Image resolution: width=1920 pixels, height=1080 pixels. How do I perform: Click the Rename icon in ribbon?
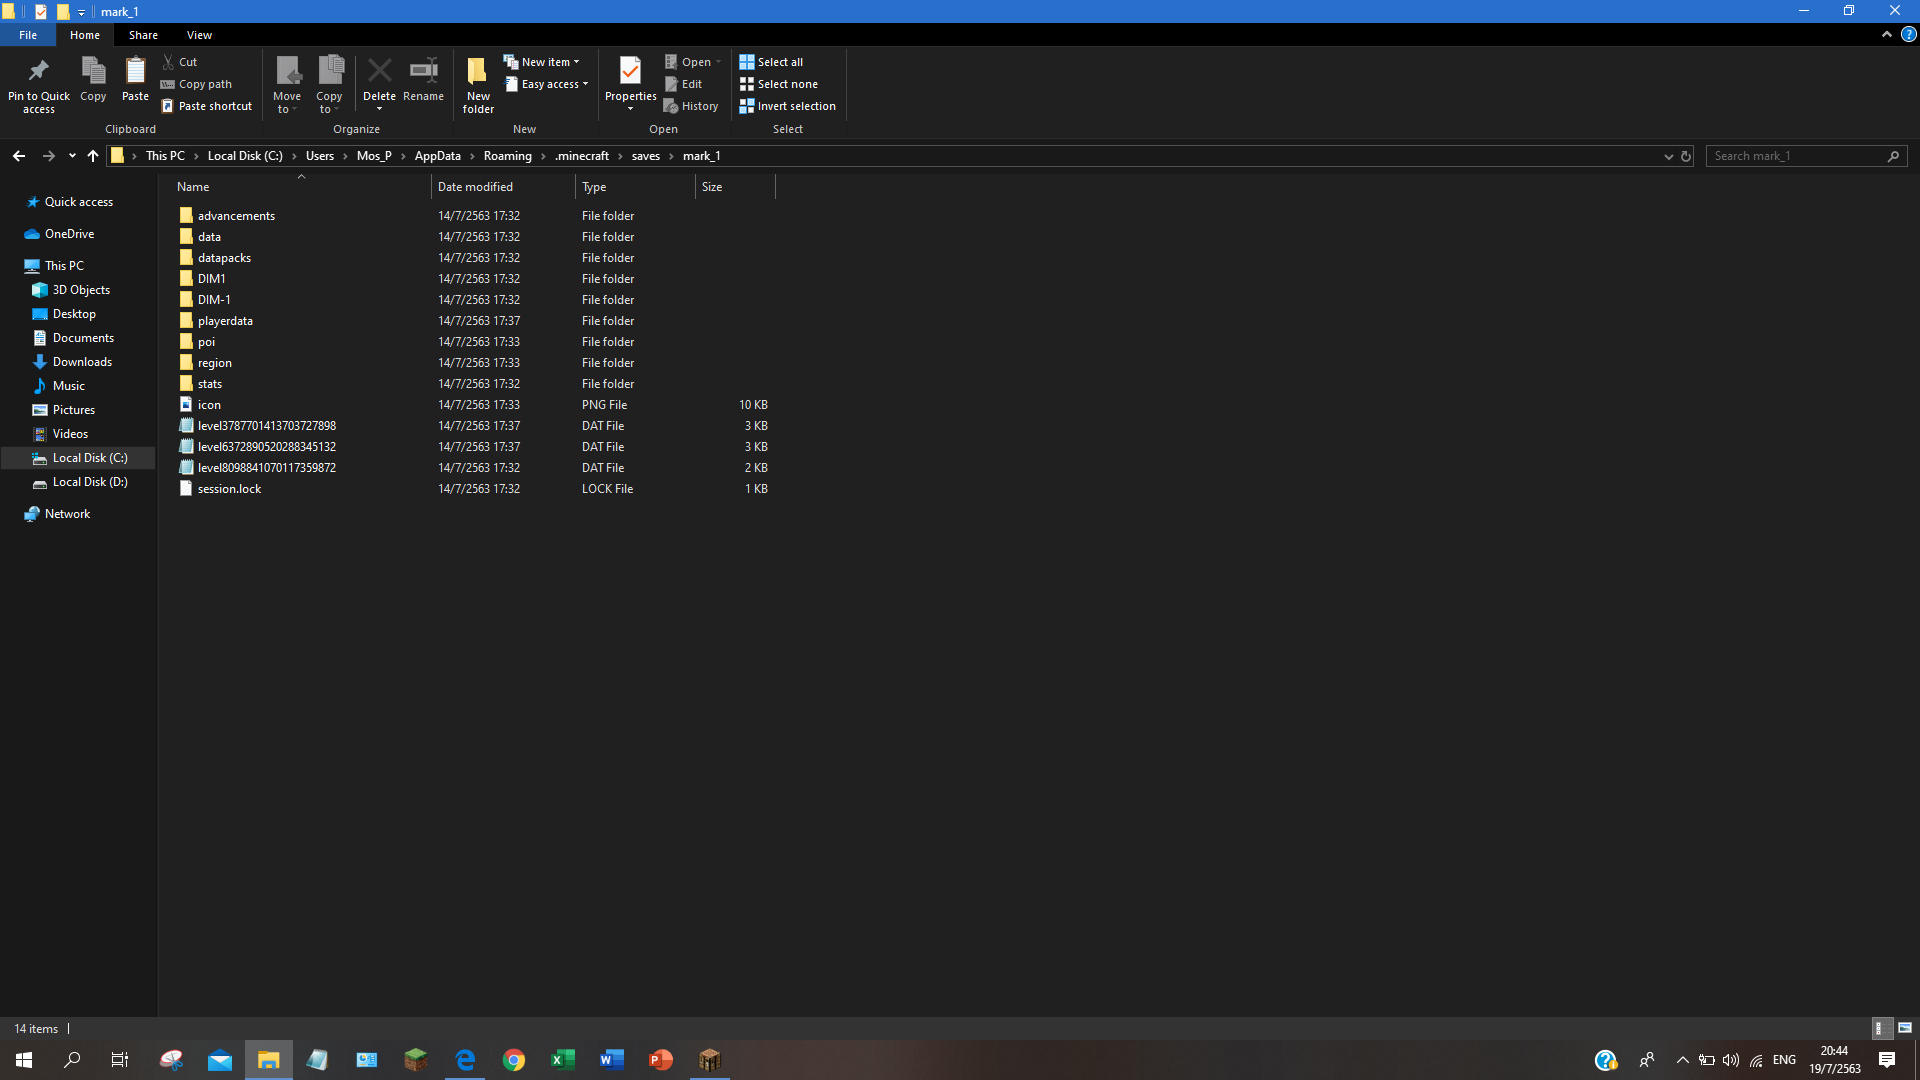point(423,72)
